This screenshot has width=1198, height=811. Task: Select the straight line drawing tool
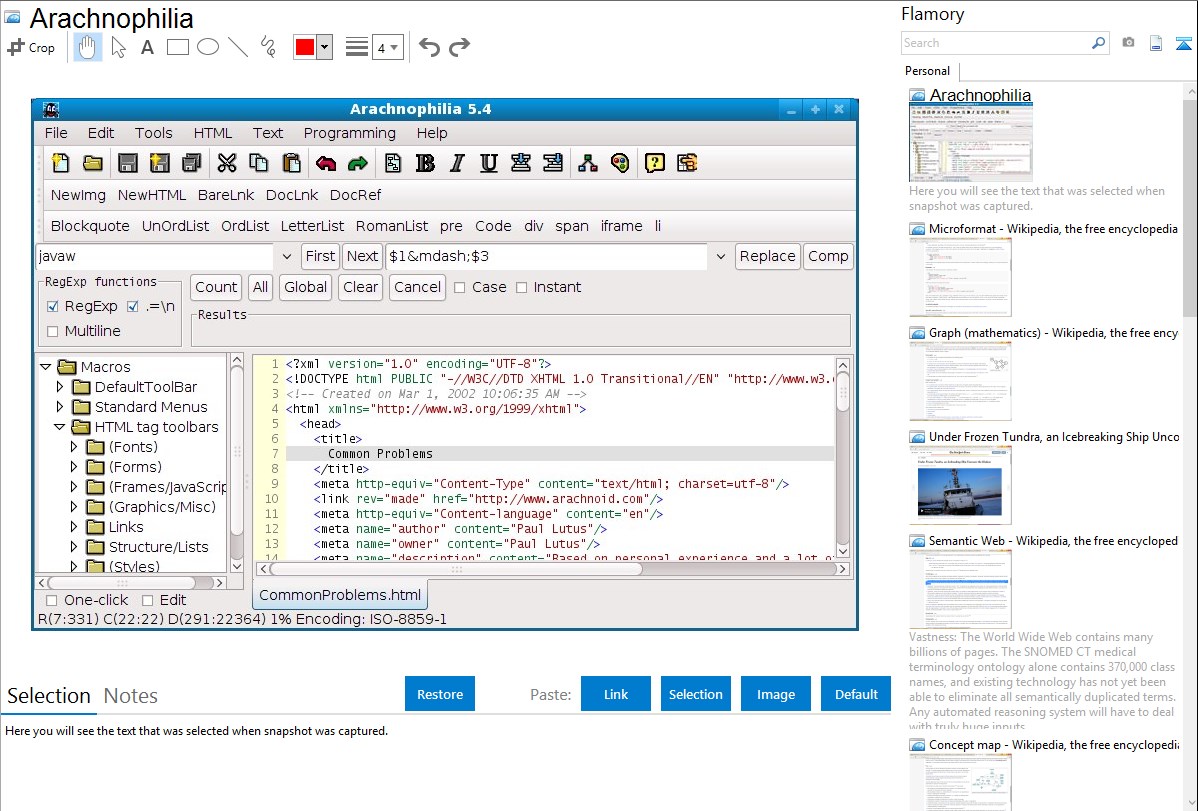(x=238, y=47)
